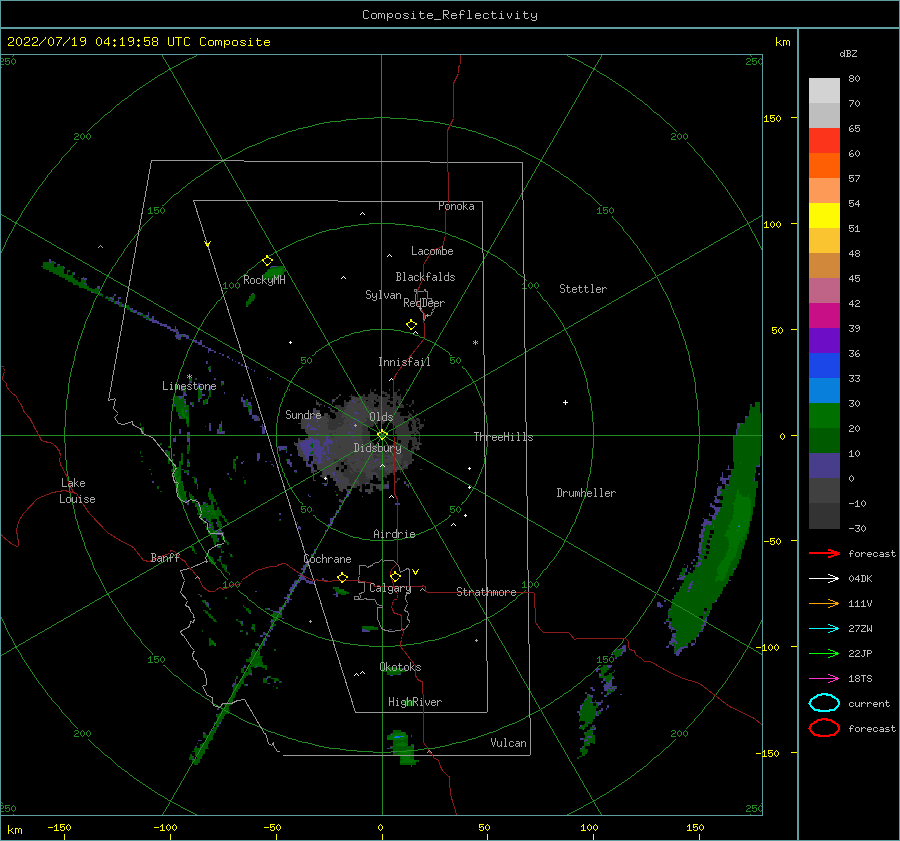The width and height of the screenshot is (900, 841).
Task: Click the Banff town label
Action: (x=165, y=557)
